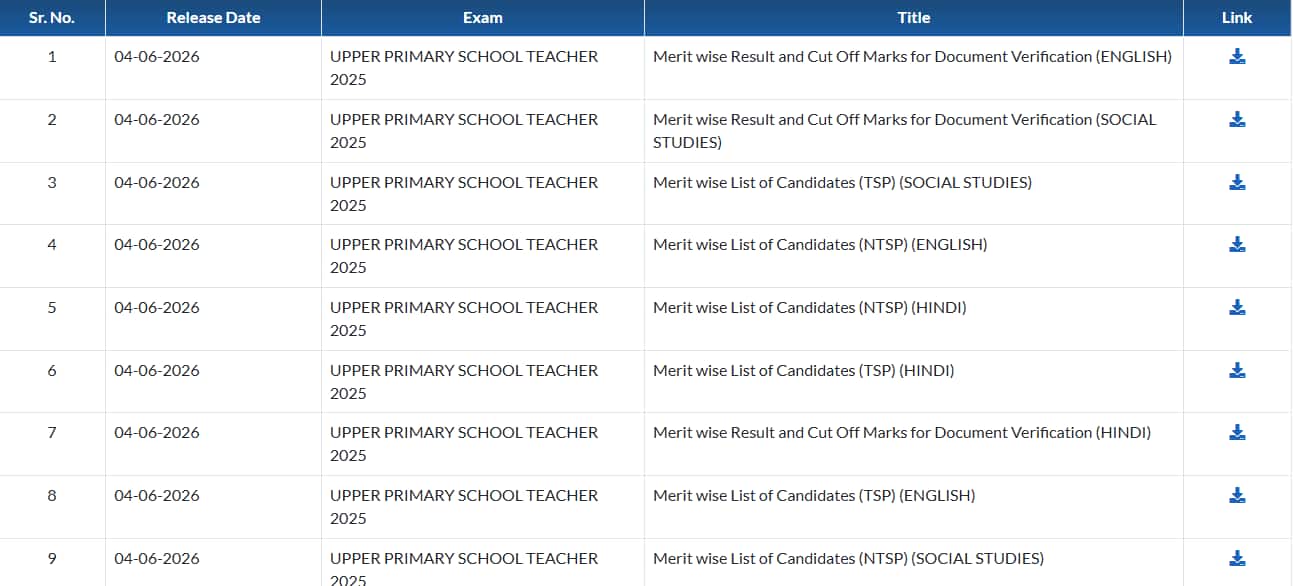Click the Release Date column header
The height and width of the screenshot is (586, 1293).
[213, 18]
